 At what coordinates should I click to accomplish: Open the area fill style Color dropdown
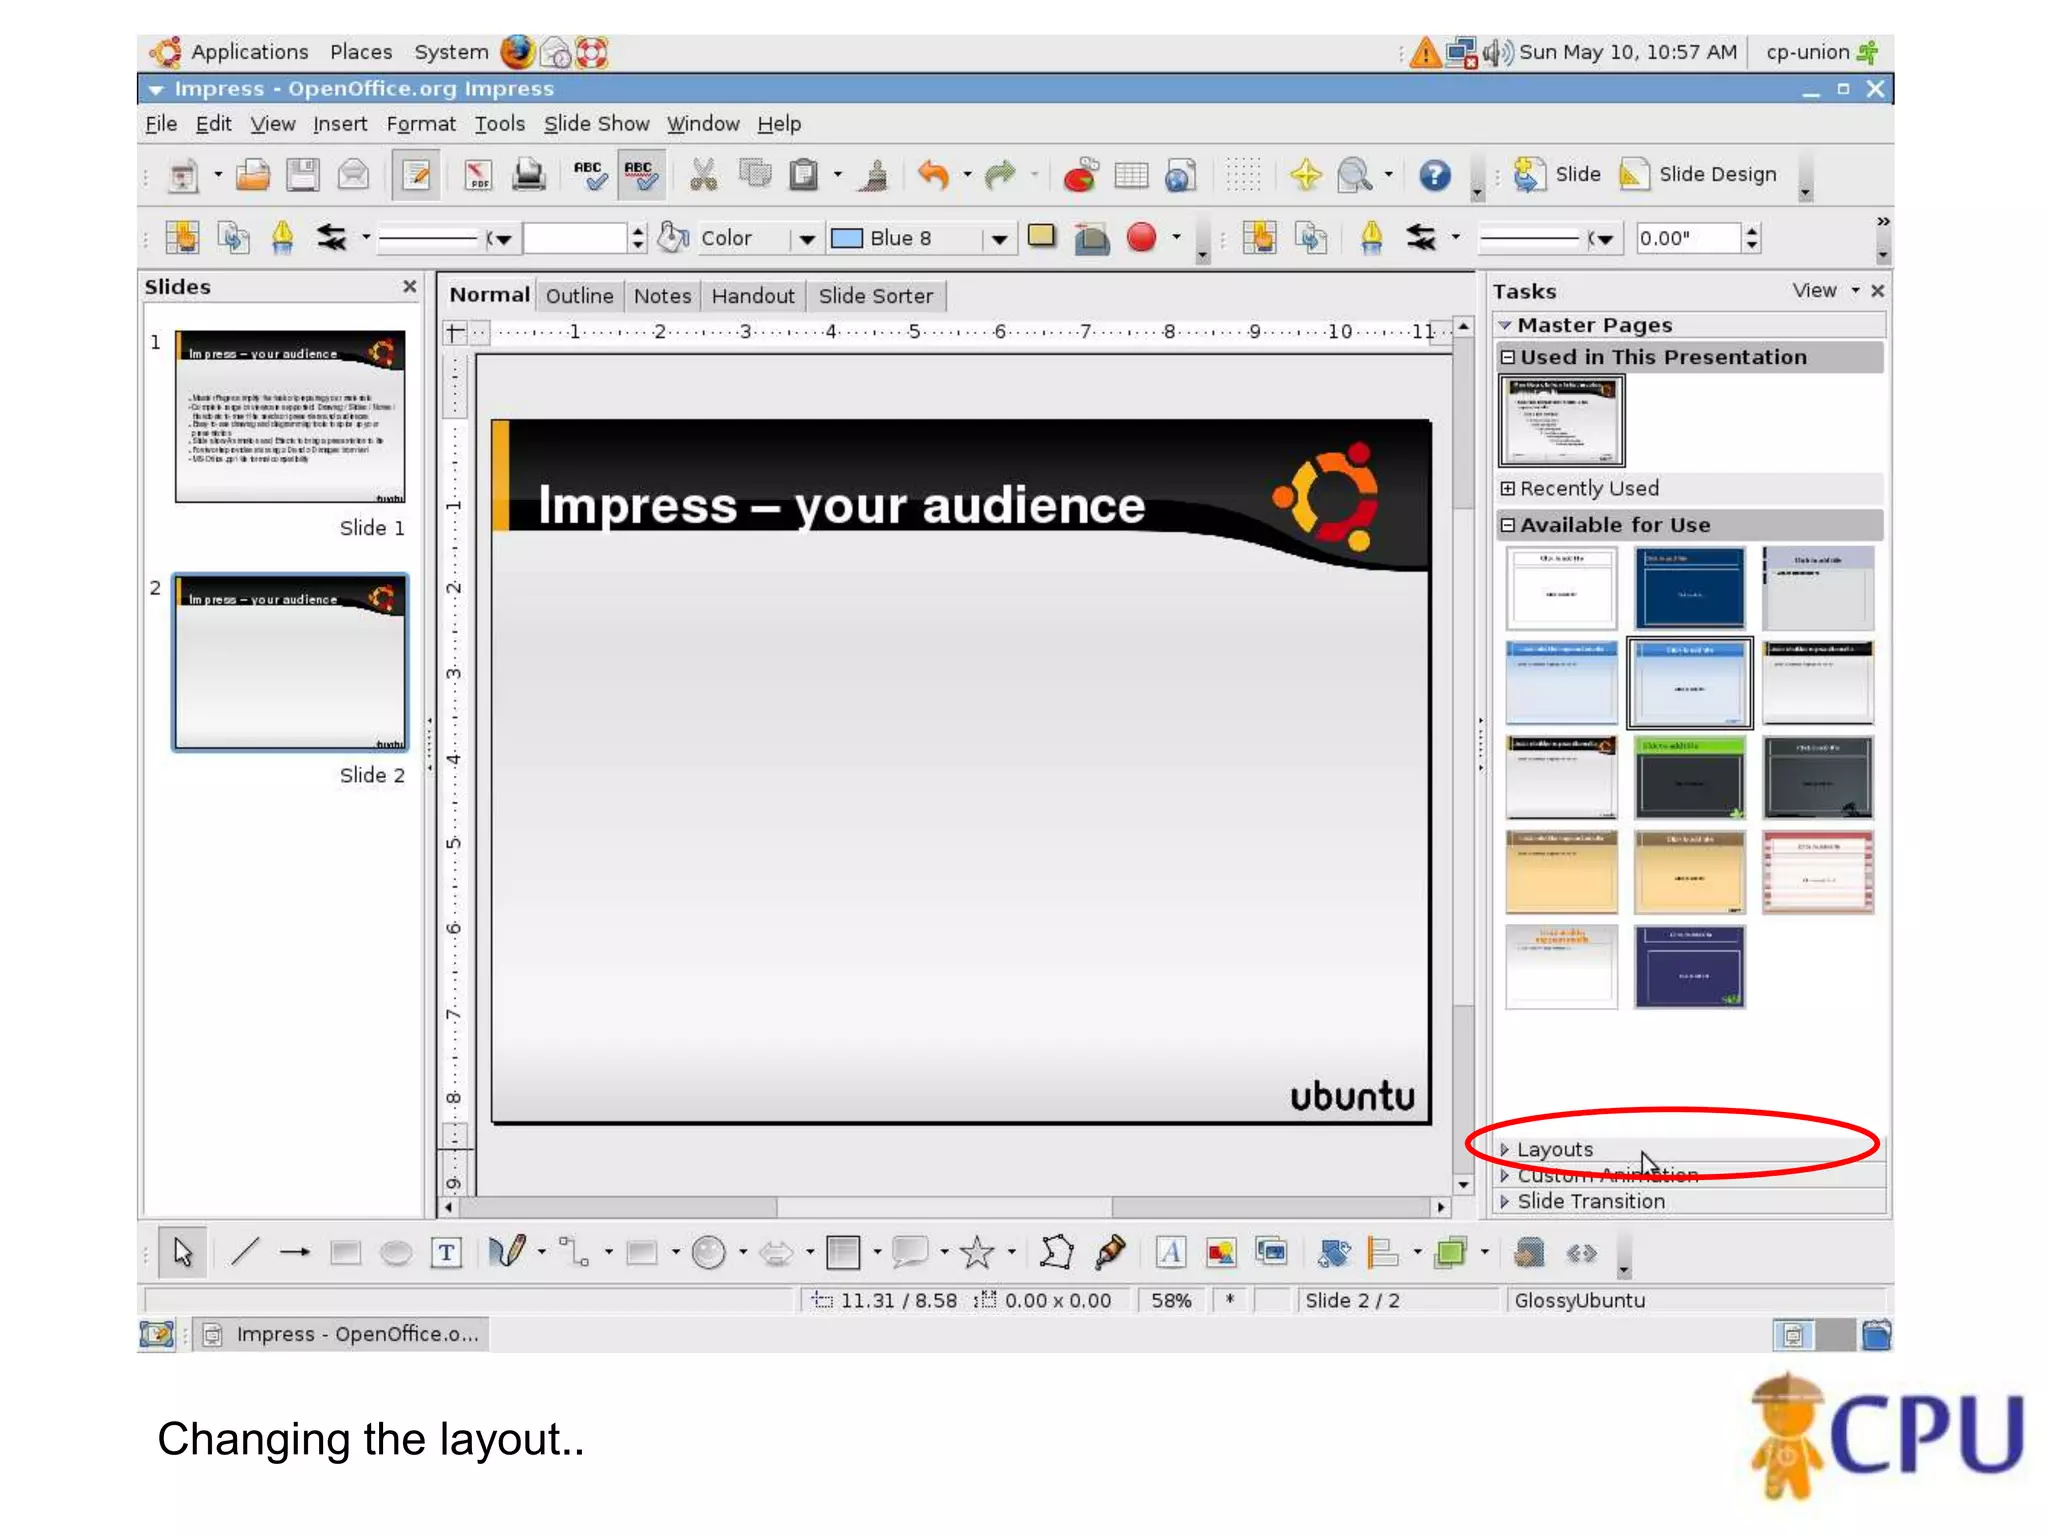point(806,239)
